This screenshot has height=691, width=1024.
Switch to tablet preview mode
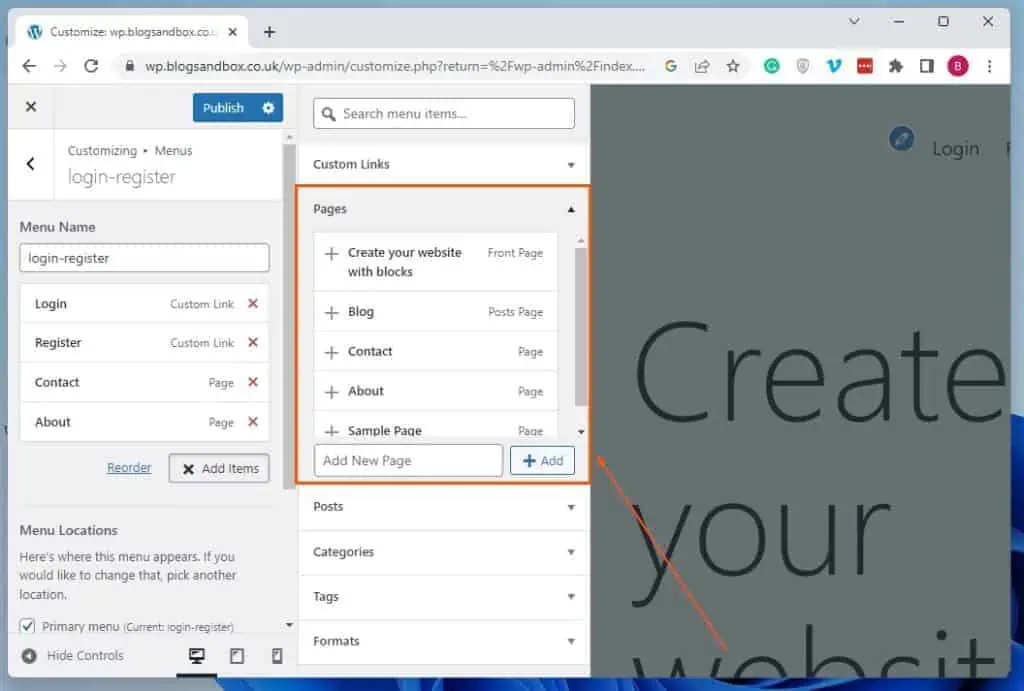tap(237, 655)
